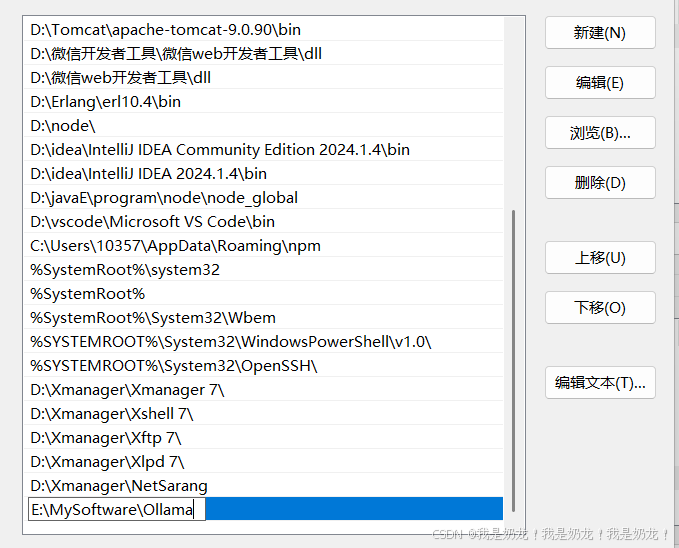This screenshot has width=679, height=548.
Task: Select the D:\Xmanager\Xftp 7\ entry
Action: pyautogui.click(x=263, y=438)
